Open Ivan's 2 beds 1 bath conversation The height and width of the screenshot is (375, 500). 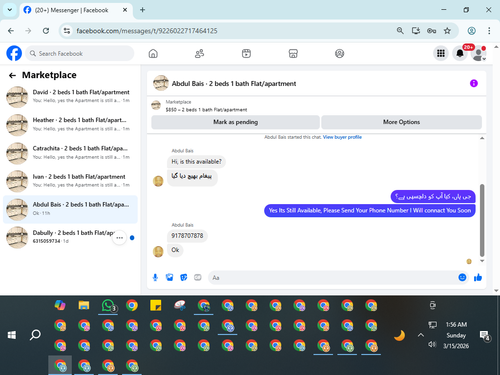click(70, 181)
